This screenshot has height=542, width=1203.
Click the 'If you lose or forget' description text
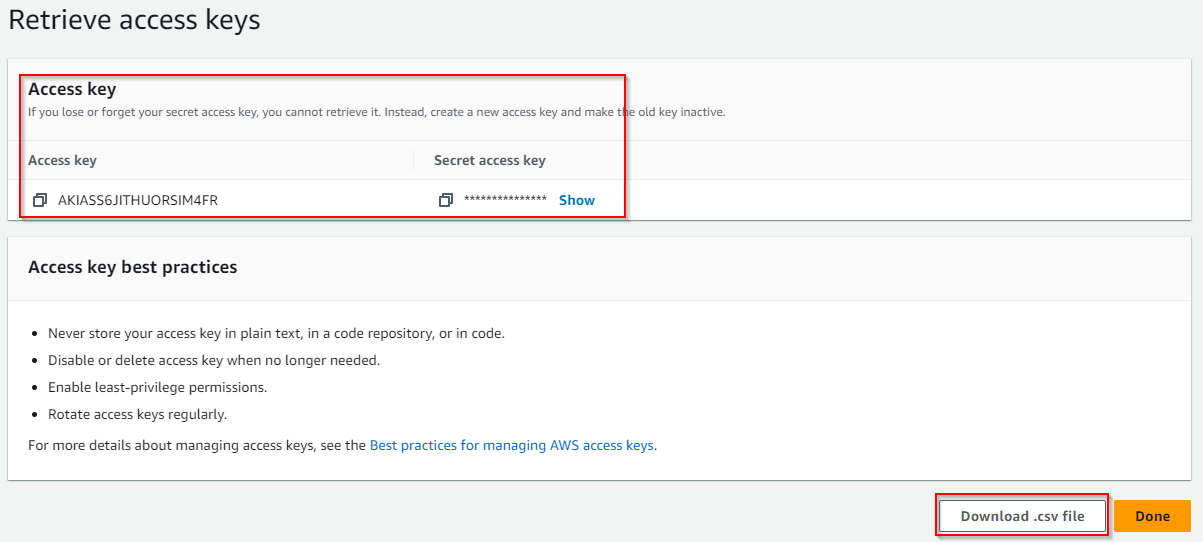376,112
